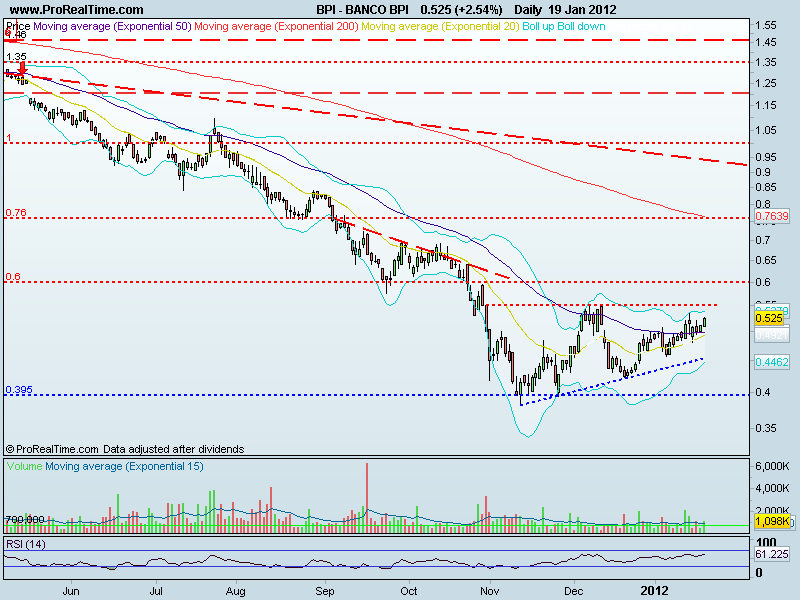Select the Price legend label

[x=18, y=26]
